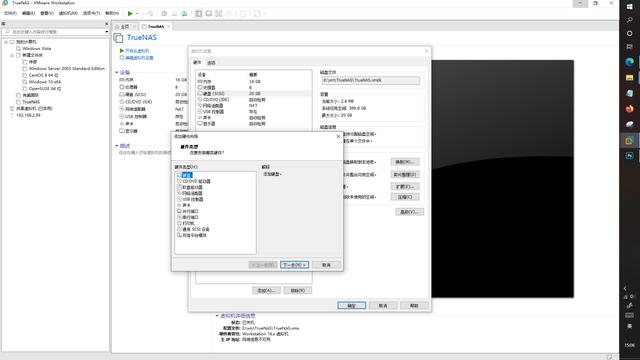640x360 pixels.
Task: Select serial port in hardware type list
Action: click(188, 217)
